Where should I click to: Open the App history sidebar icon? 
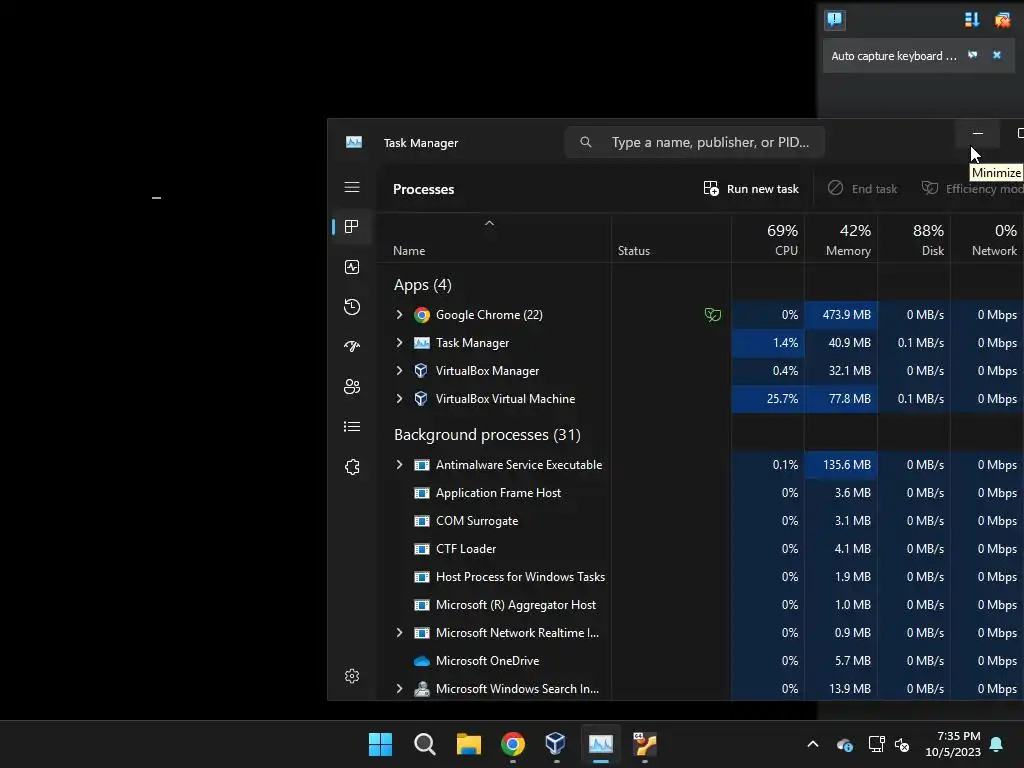352,307
